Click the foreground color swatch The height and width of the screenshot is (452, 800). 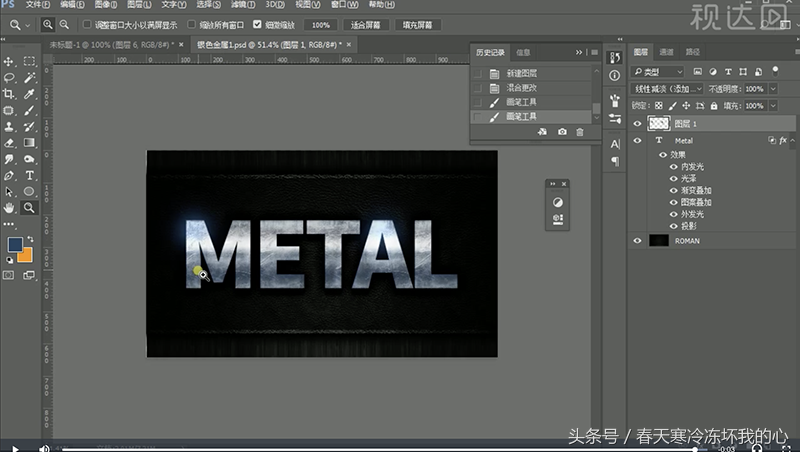16,244
